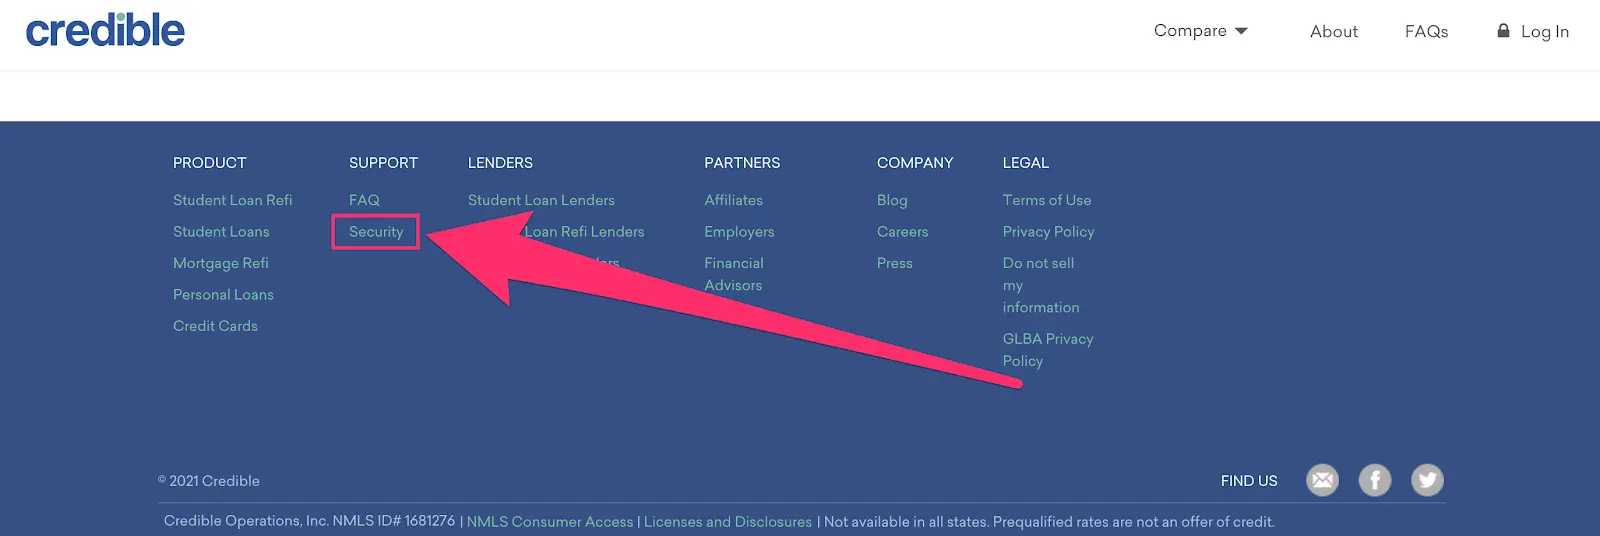Visit the Blog under Company

892,200
